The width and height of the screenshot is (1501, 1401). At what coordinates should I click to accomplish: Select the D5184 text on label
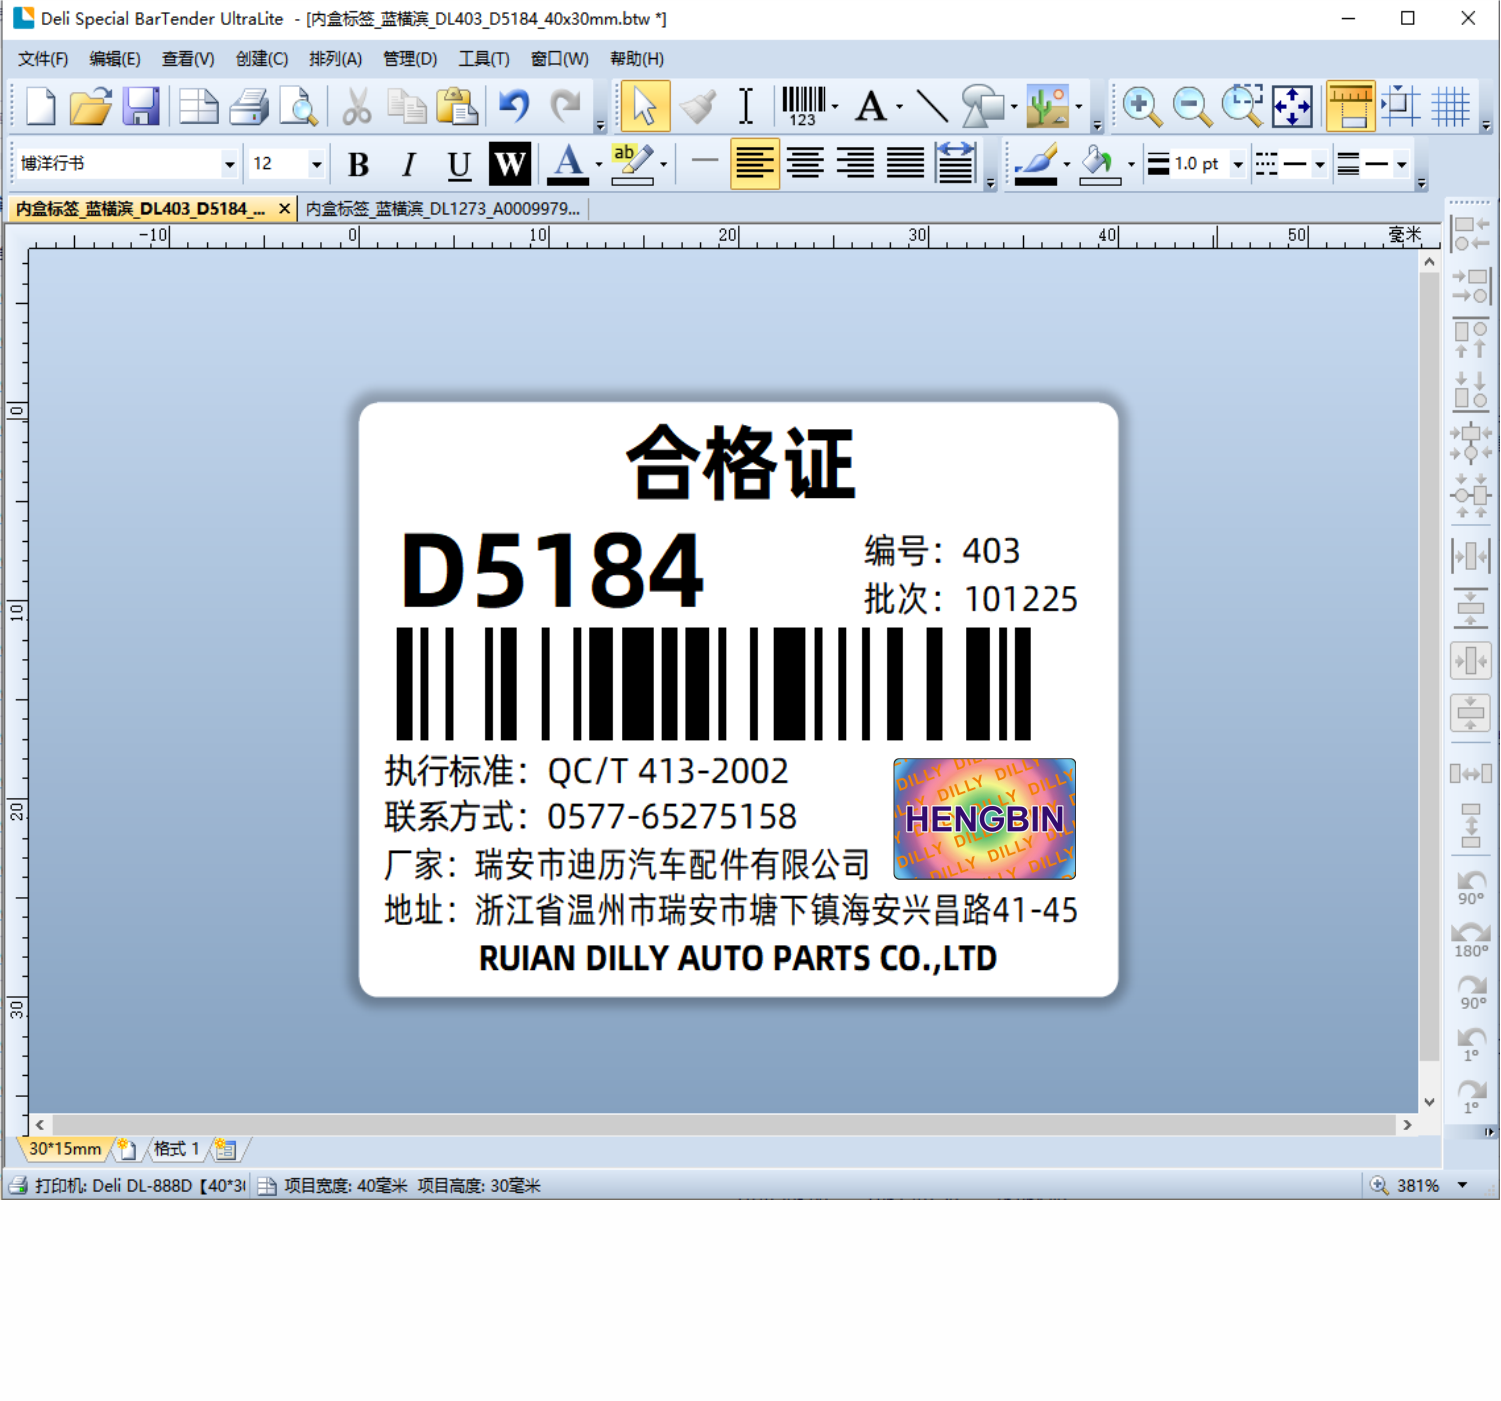point(552,570)
